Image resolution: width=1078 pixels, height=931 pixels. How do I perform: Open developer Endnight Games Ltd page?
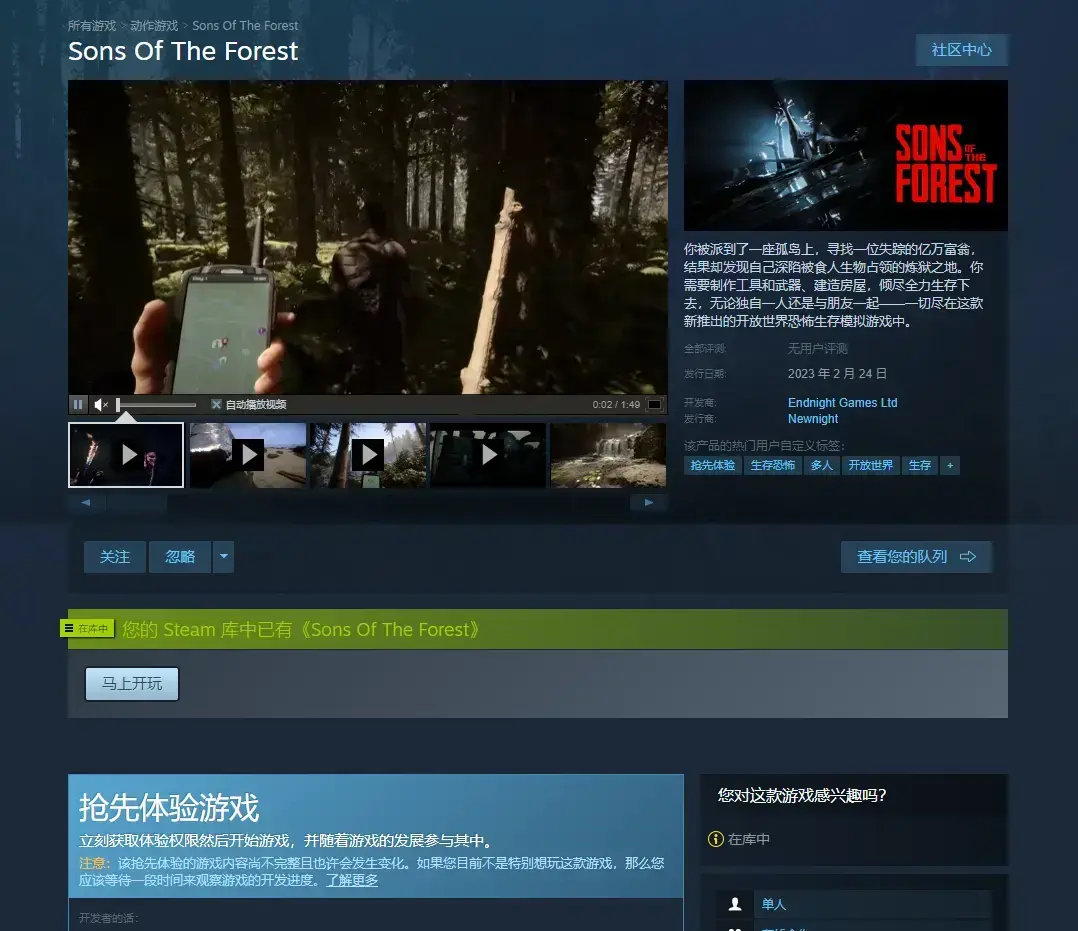pyautogui.click(x=842, y=402)
